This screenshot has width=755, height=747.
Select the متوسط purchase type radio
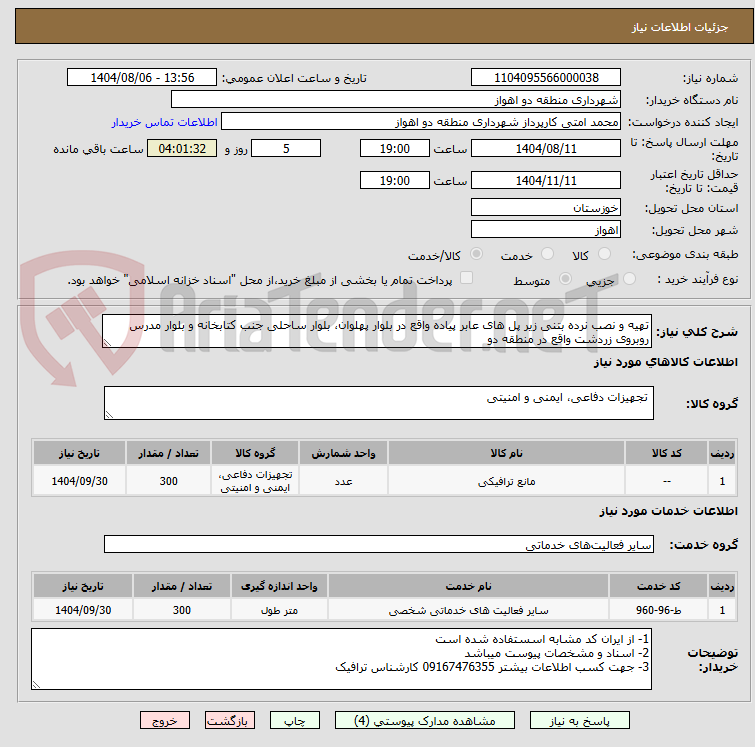point(565,279)
